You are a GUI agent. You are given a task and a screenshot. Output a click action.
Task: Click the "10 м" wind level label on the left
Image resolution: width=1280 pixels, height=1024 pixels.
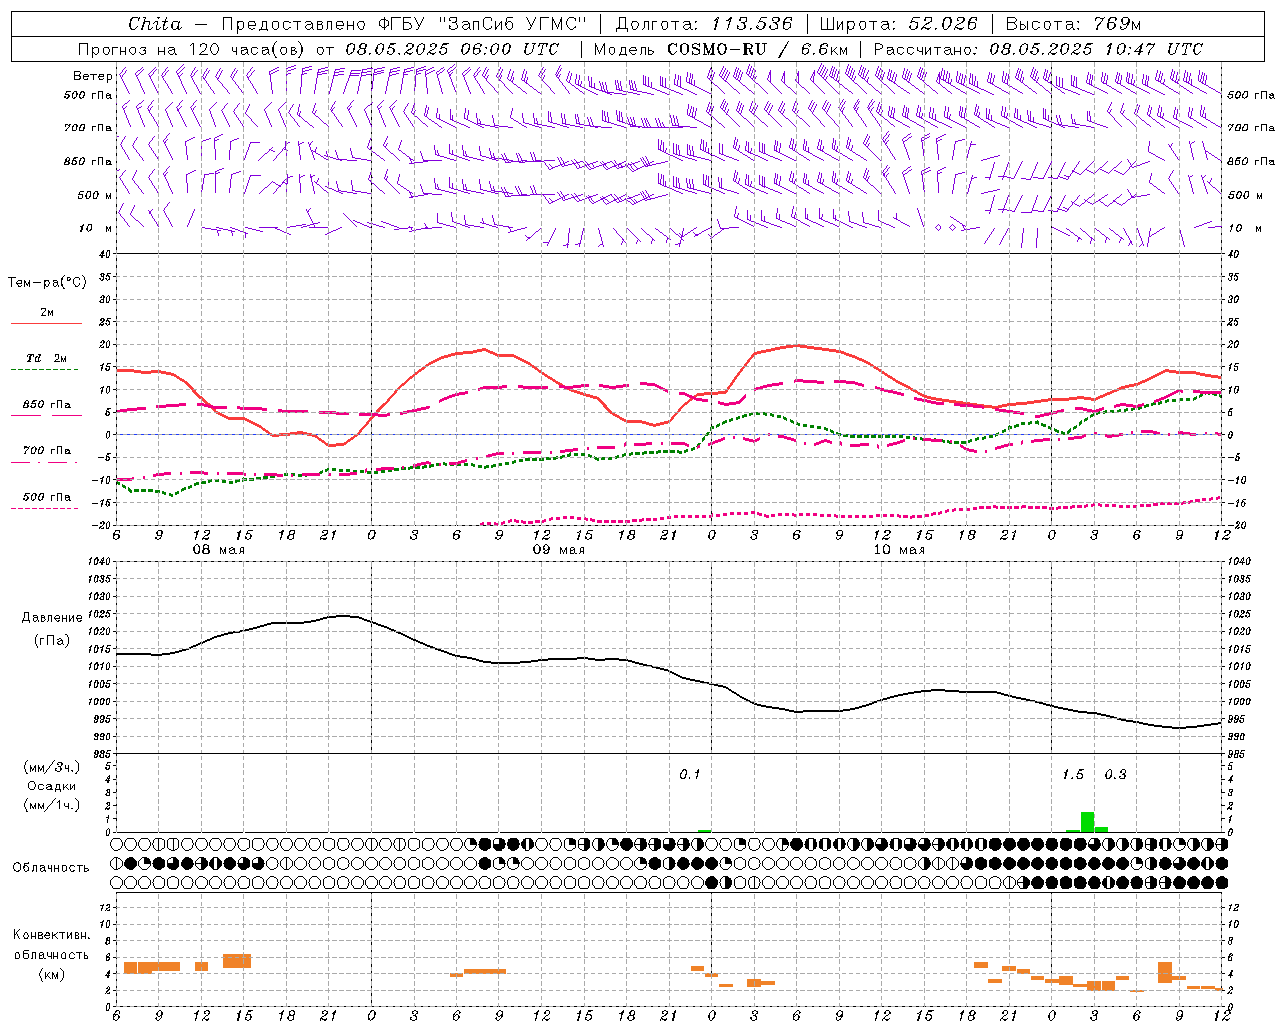click(95, 228)
